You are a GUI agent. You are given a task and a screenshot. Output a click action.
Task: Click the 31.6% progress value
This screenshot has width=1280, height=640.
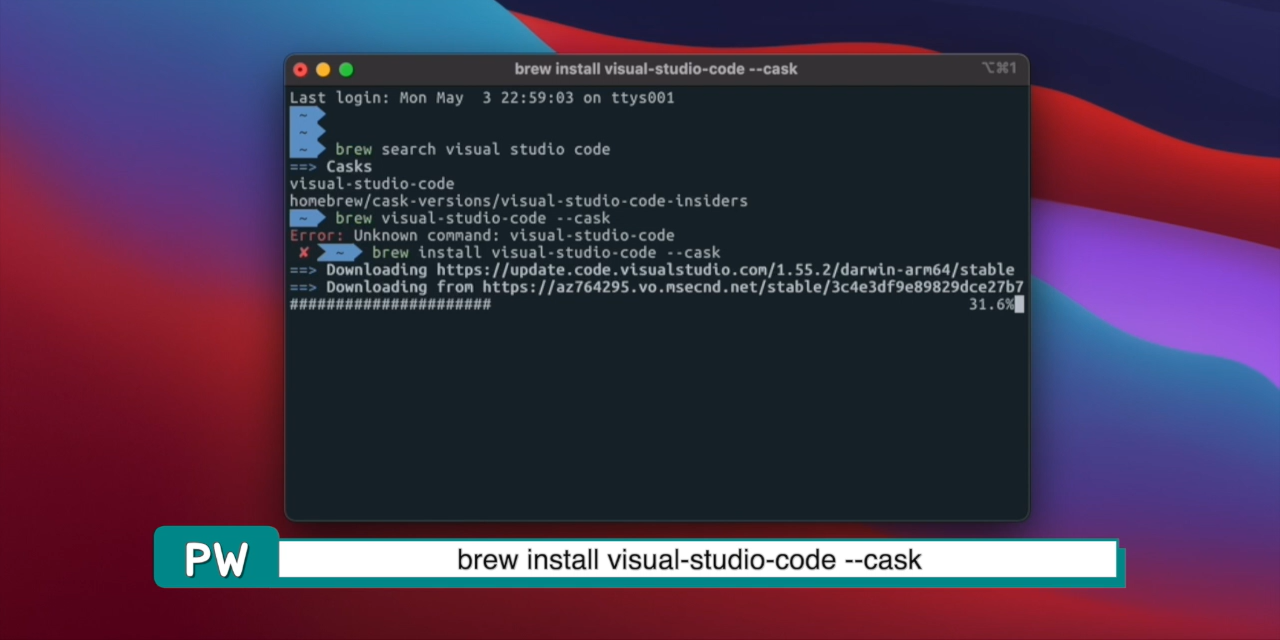(991, 304)
